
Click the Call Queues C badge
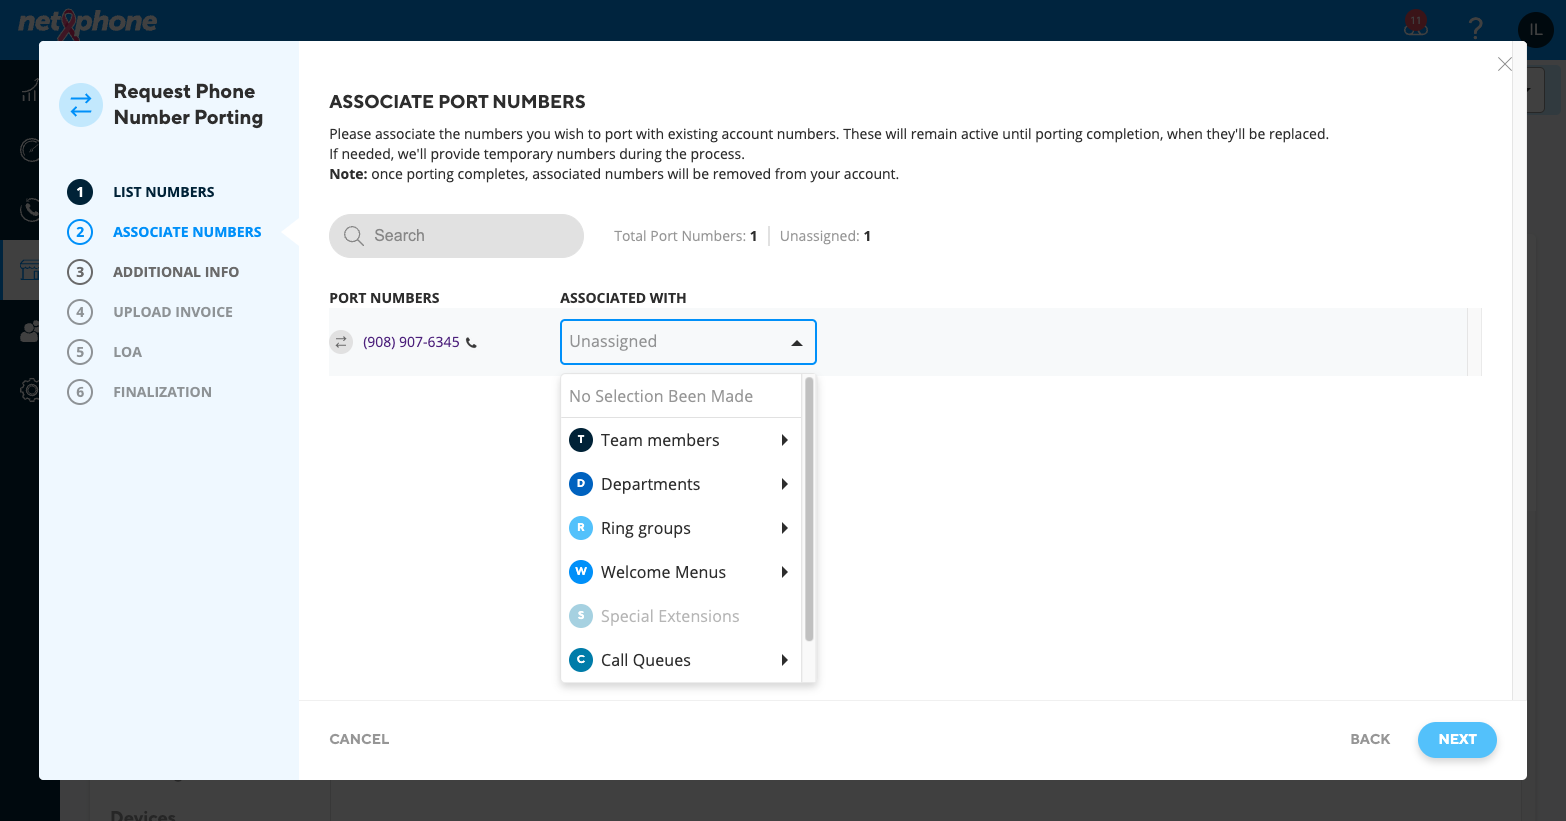point(581,660)
